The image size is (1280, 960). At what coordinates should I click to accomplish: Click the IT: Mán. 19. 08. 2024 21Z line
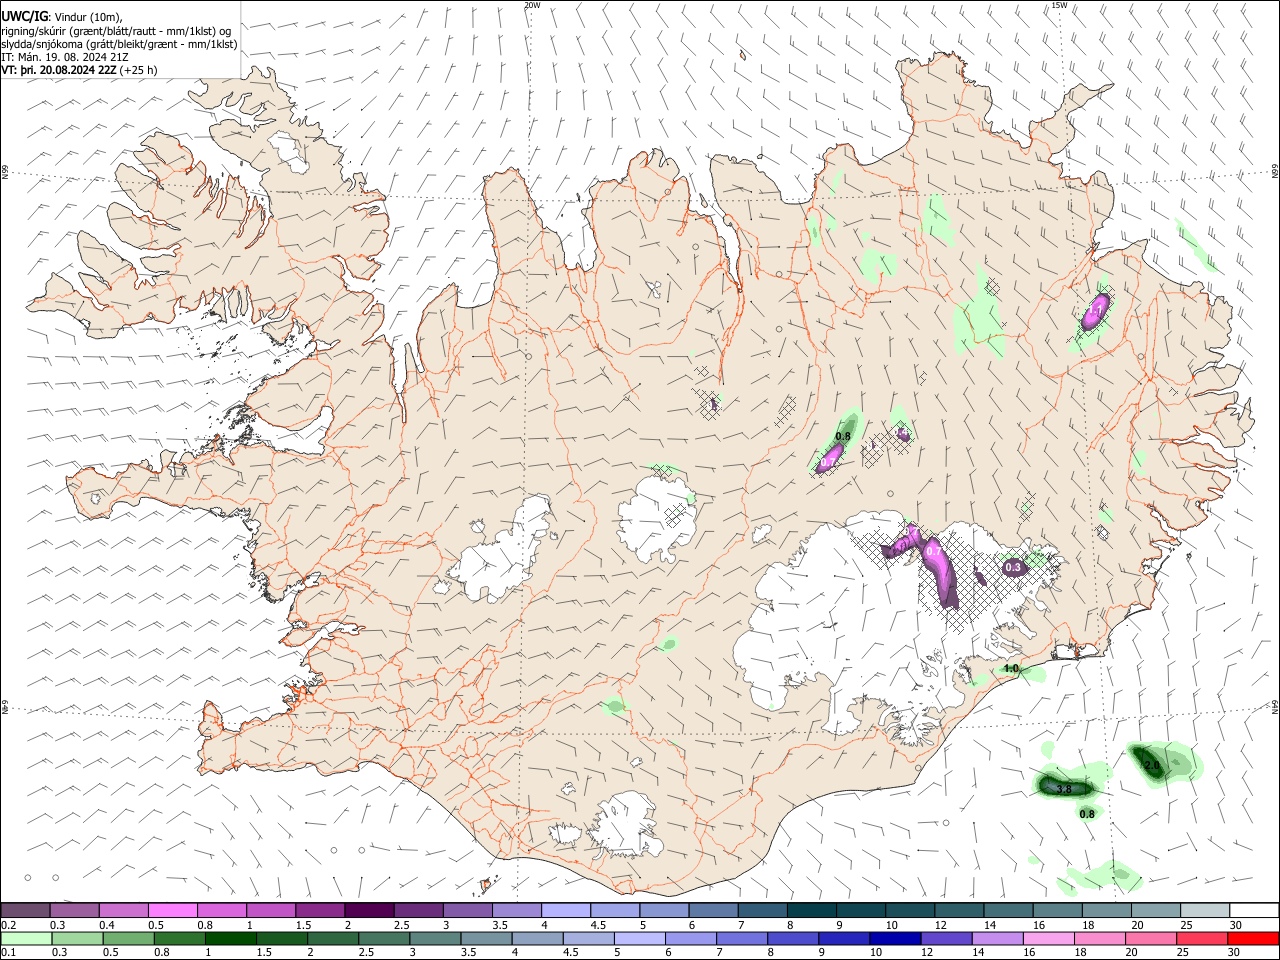[x=65, y=58]
